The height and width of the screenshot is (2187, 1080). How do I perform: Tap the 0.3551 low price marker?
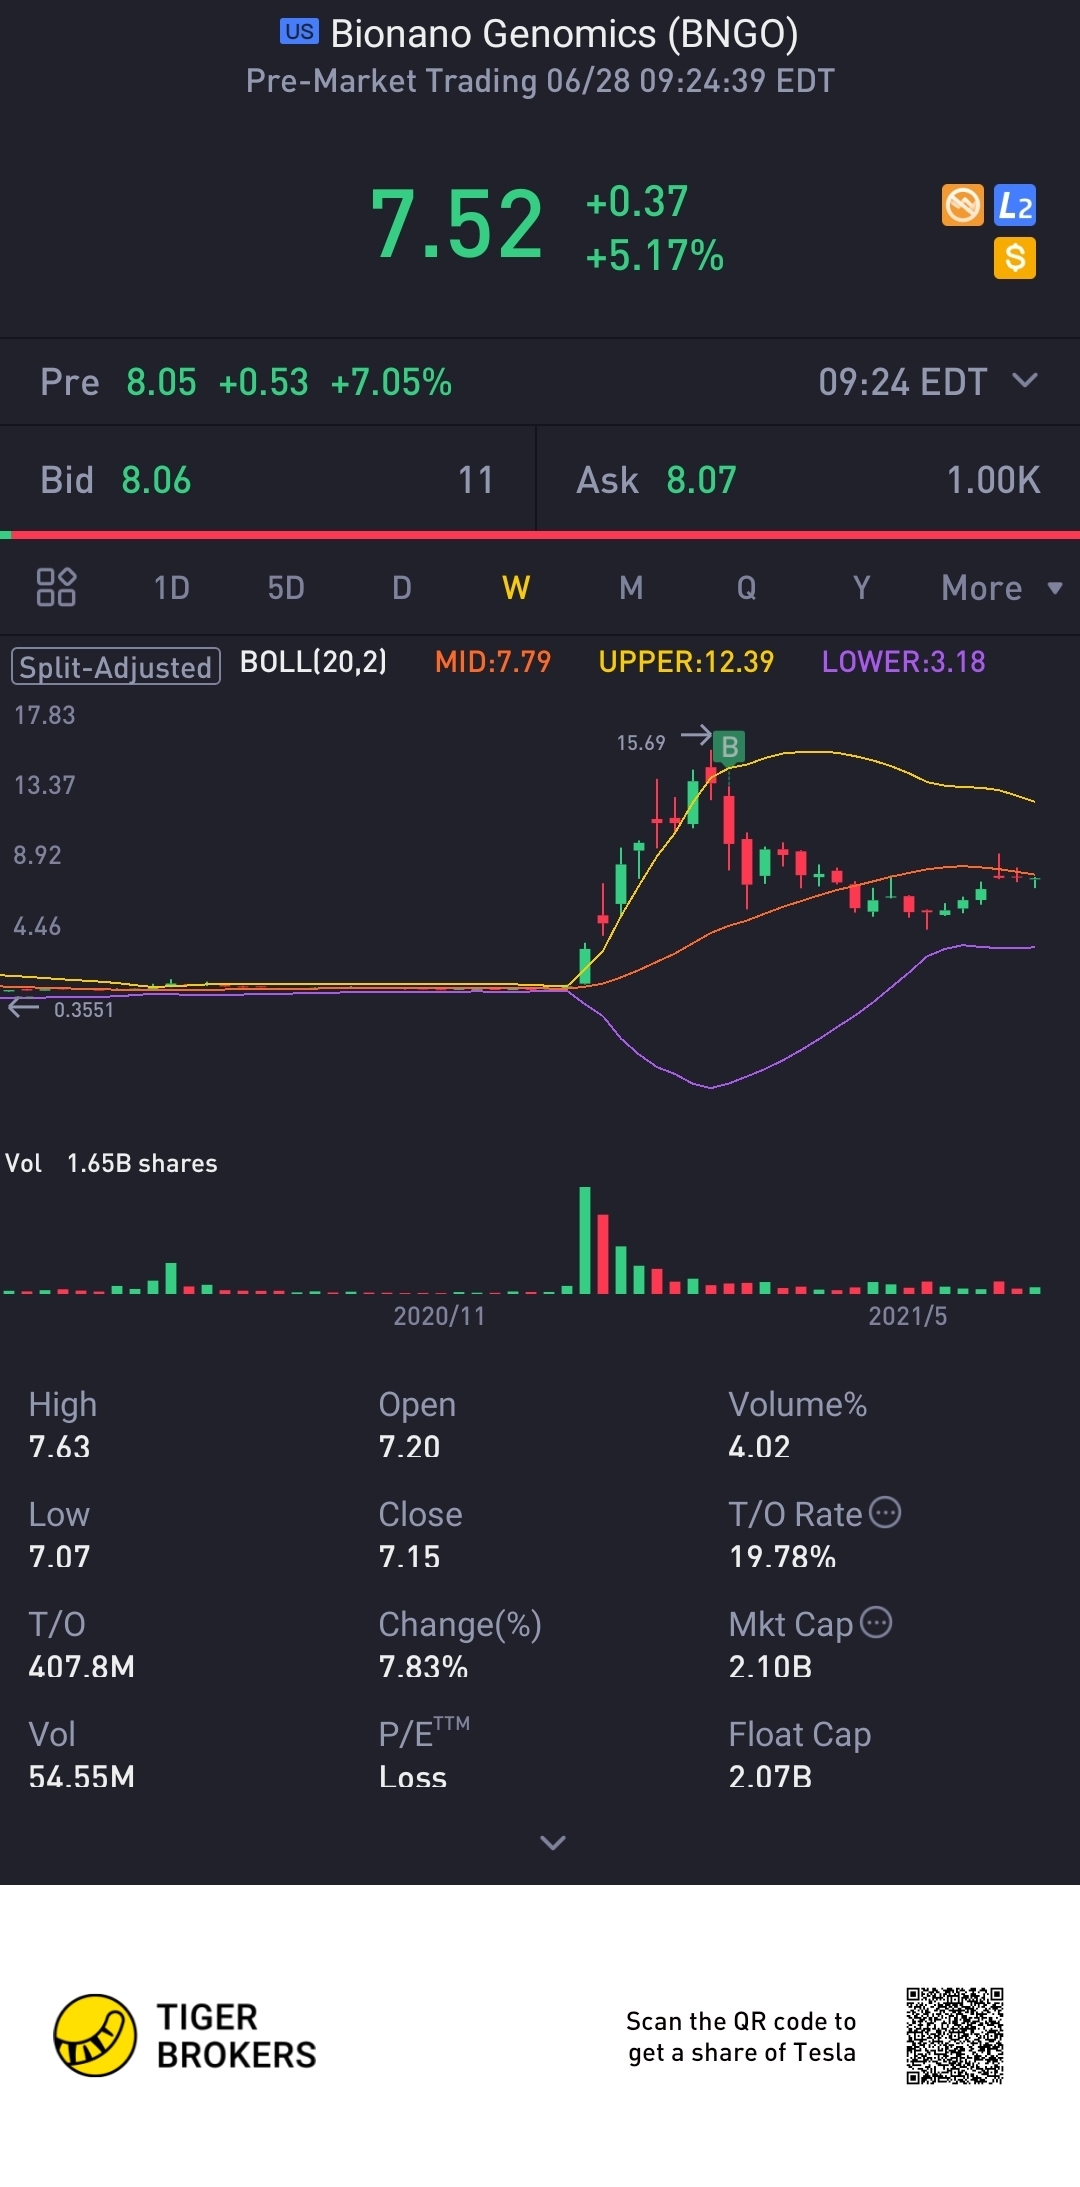(x=84, y=1010)
